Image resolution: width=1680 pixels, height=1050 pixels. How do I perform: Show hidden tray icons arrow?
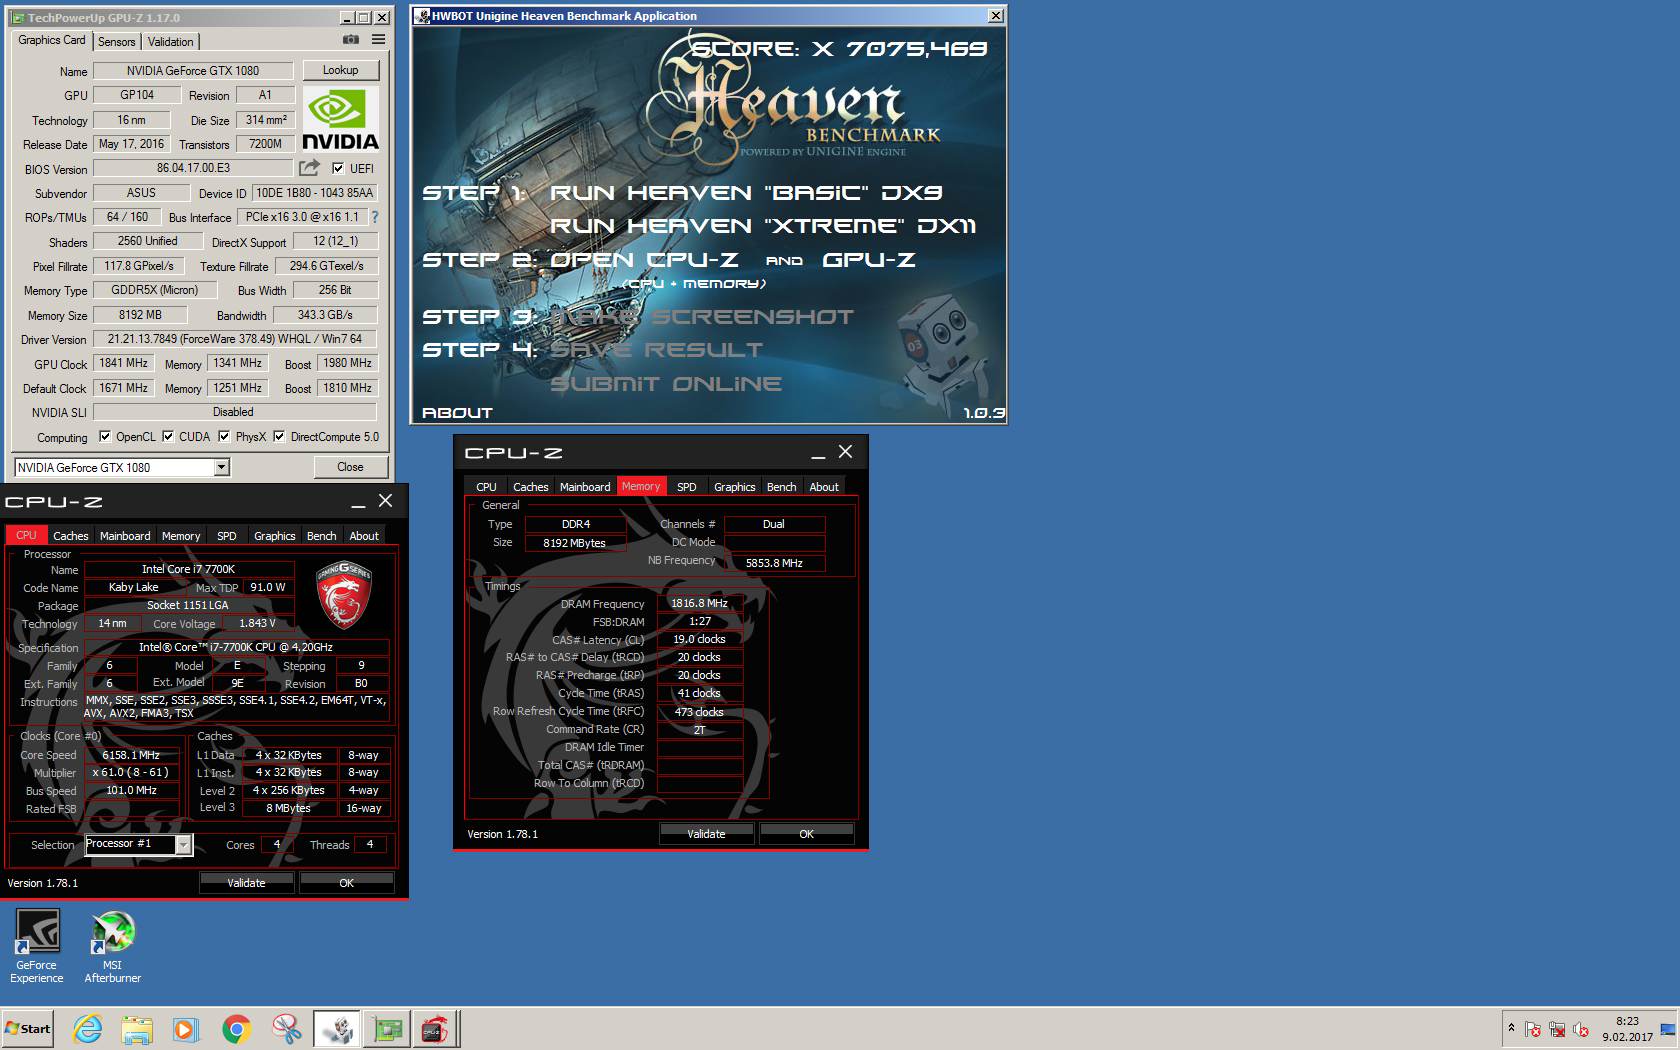click(x=1511, y=1028)
